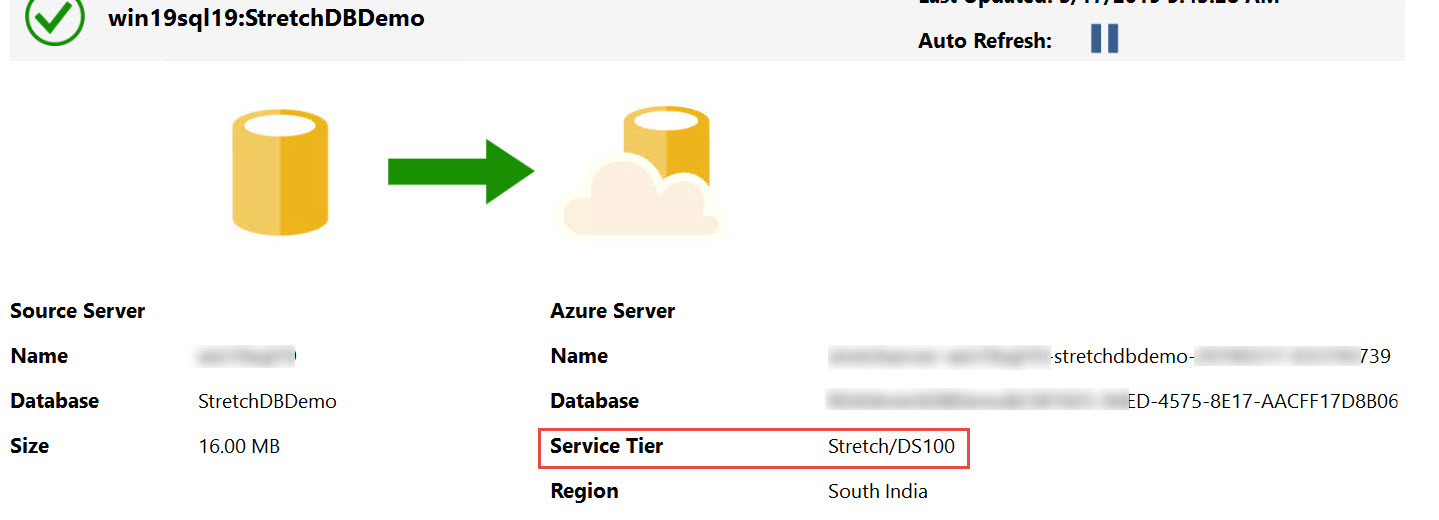Select the Stretch/DS100 service tier value

click(x=892, y=446)
